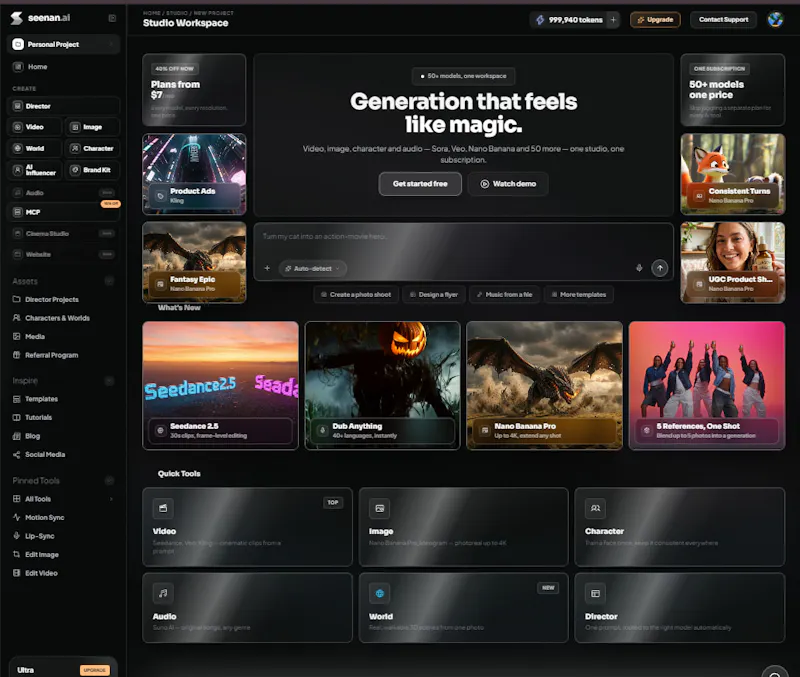Open Referral Program

point(45,355)
